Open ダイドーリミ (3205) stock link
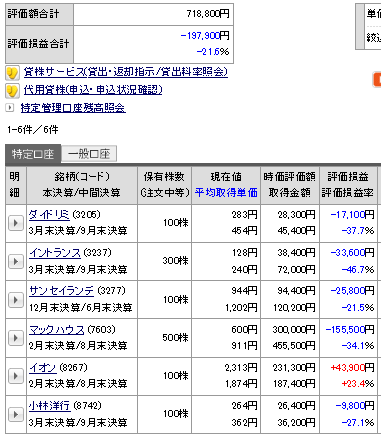Image resolution: width=381 pixels, height=437 pixels. pos(49,214)
